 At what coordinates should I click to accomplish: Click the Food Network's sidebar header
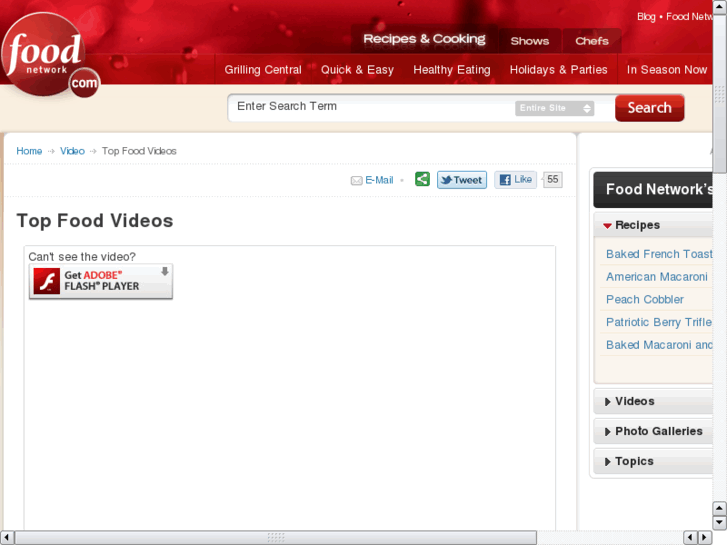click(x=653, y=190)
